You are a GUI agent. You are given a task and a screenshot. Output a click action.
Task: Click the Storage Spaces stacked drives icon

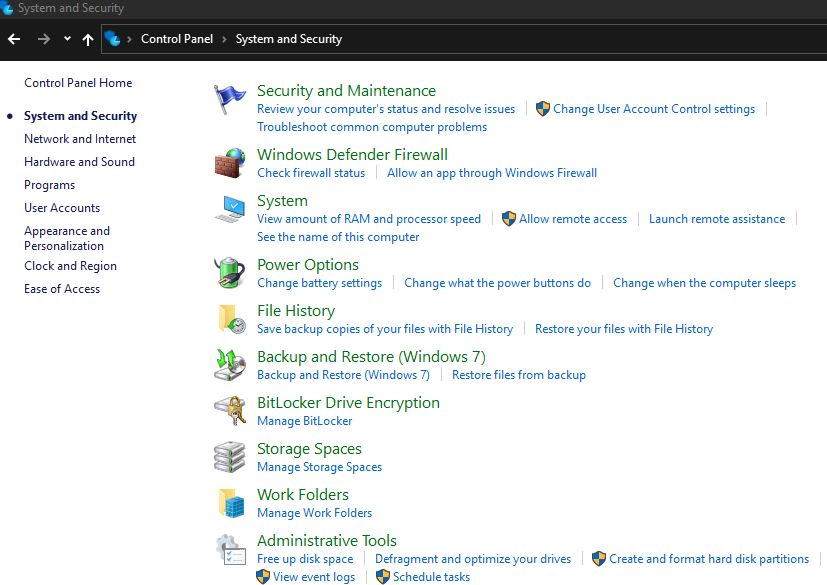[x=229, y=456]
